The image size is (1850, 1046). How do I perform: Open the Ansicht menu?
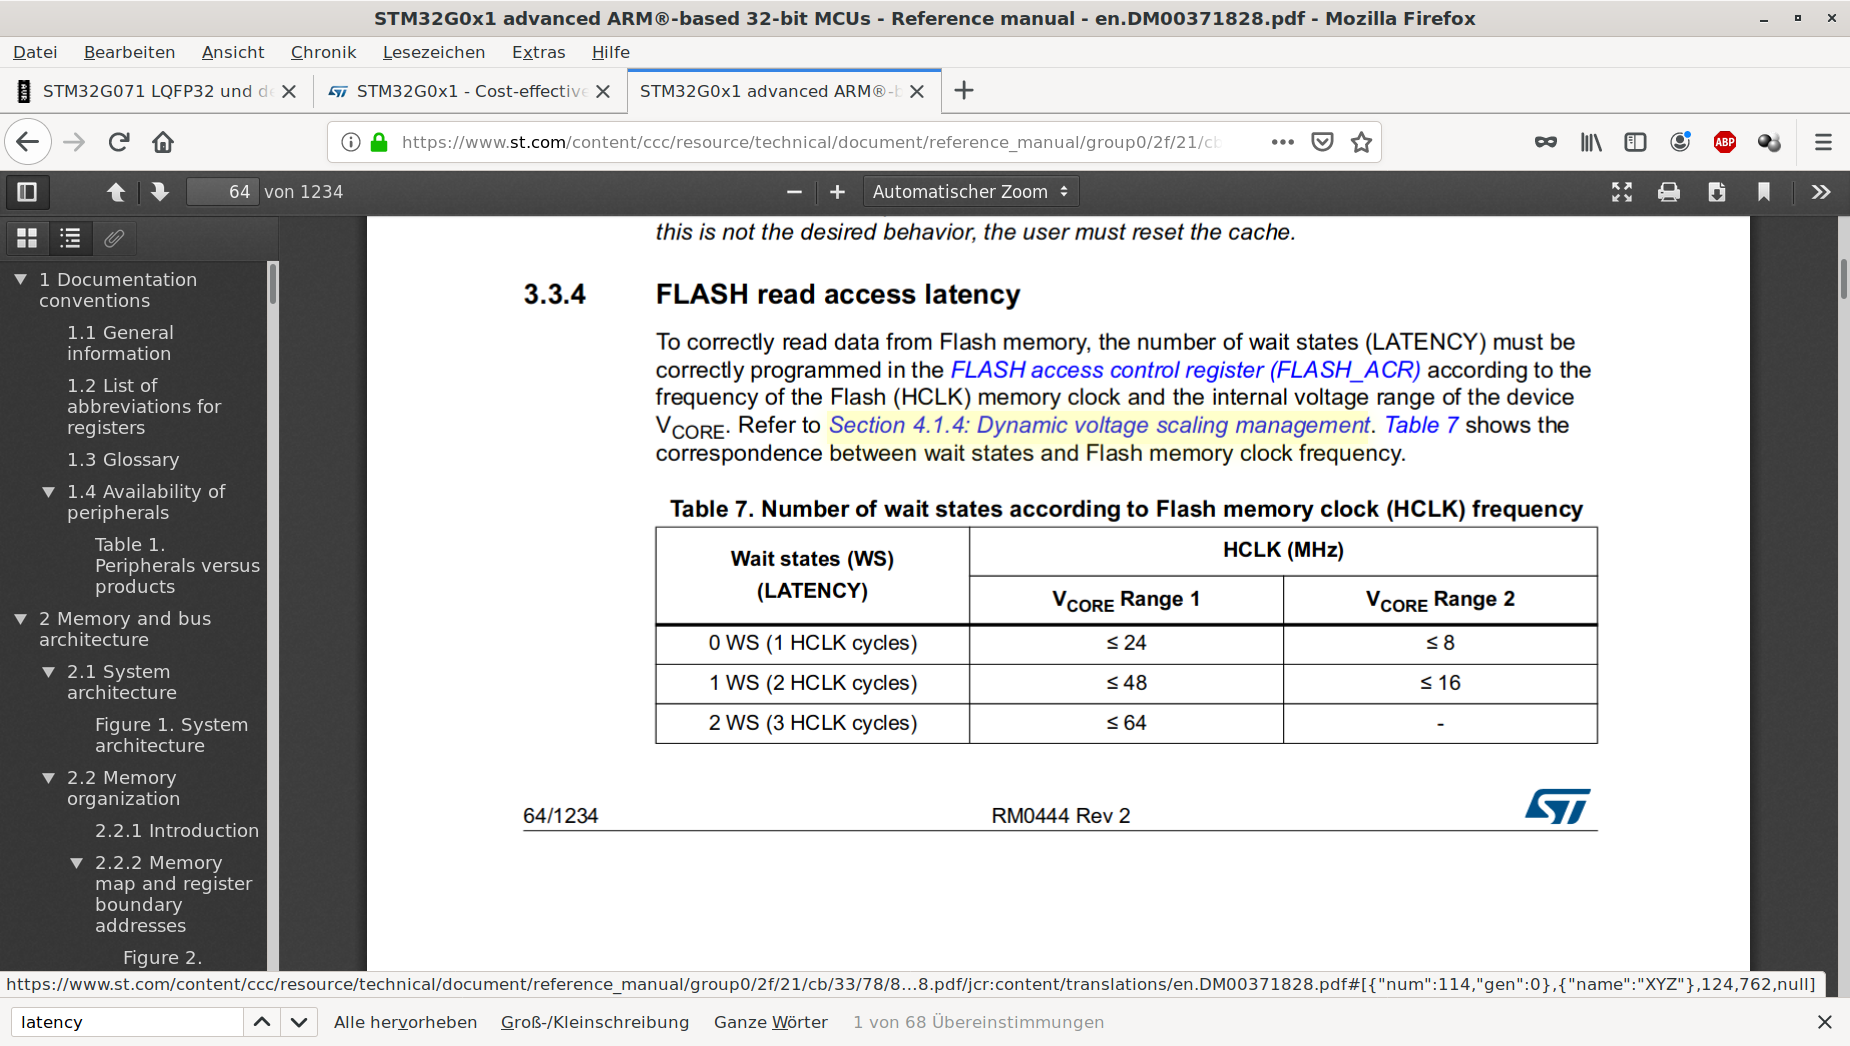[233, 52]
